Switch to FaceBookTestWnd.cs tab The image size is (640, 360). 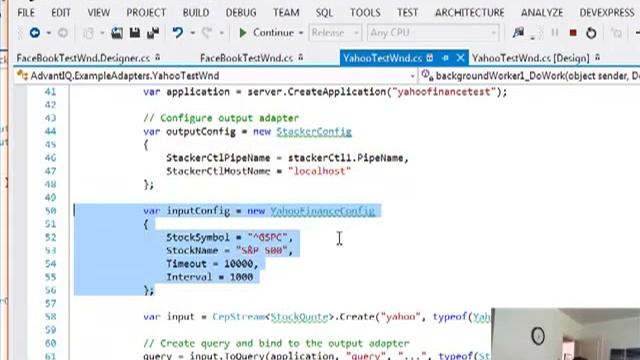(x=247, y=58)
